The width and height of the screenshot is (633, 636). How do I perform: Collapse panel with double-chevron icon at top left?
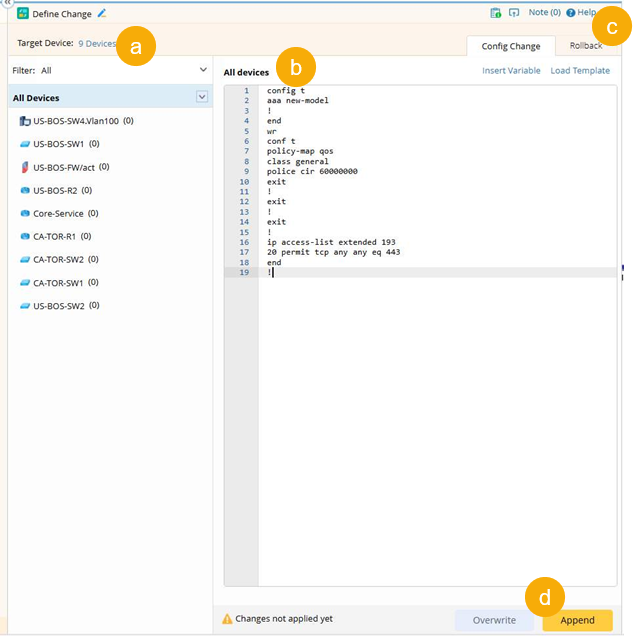(7, 2)
